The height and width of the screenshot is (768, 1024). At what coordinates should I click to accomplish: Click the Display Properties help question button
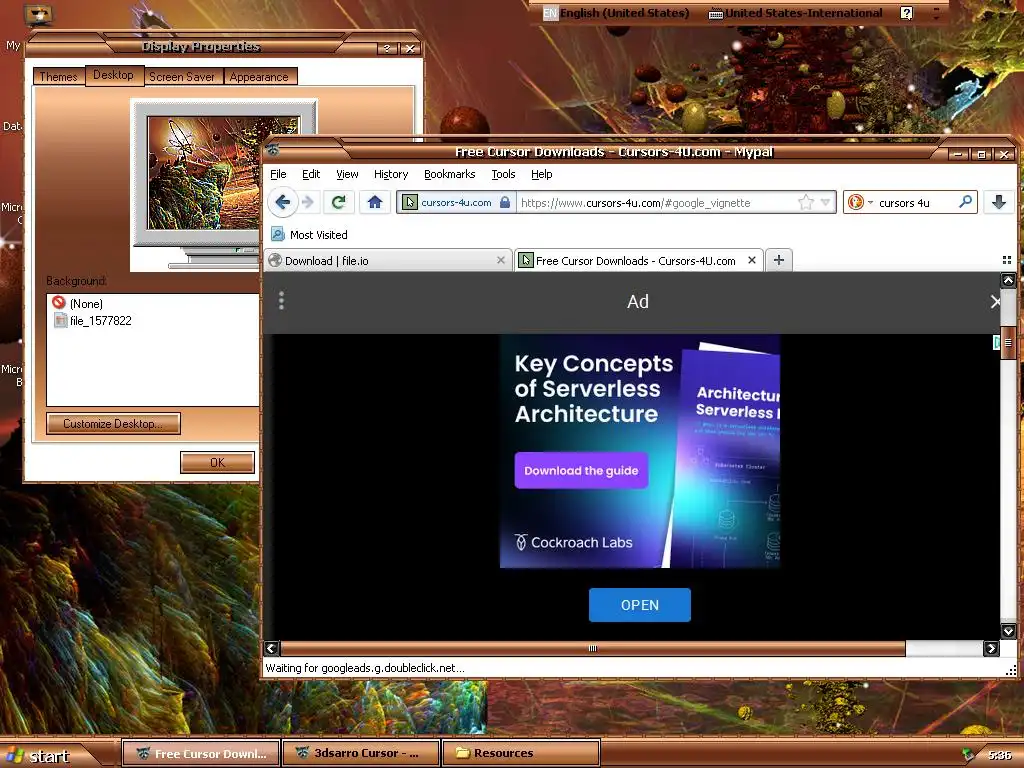click(x=387, y=48)
